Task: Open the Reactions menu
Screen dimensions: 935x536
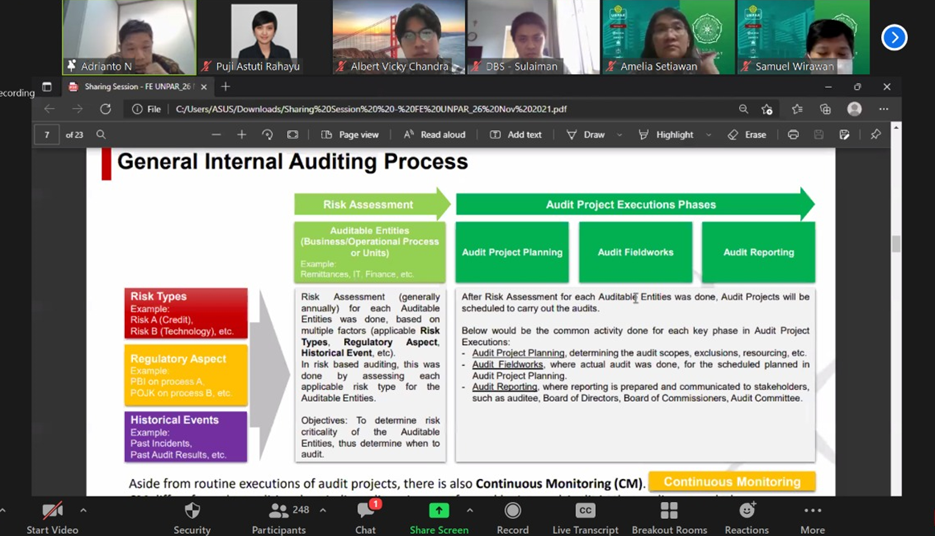Action: point(746,511)
